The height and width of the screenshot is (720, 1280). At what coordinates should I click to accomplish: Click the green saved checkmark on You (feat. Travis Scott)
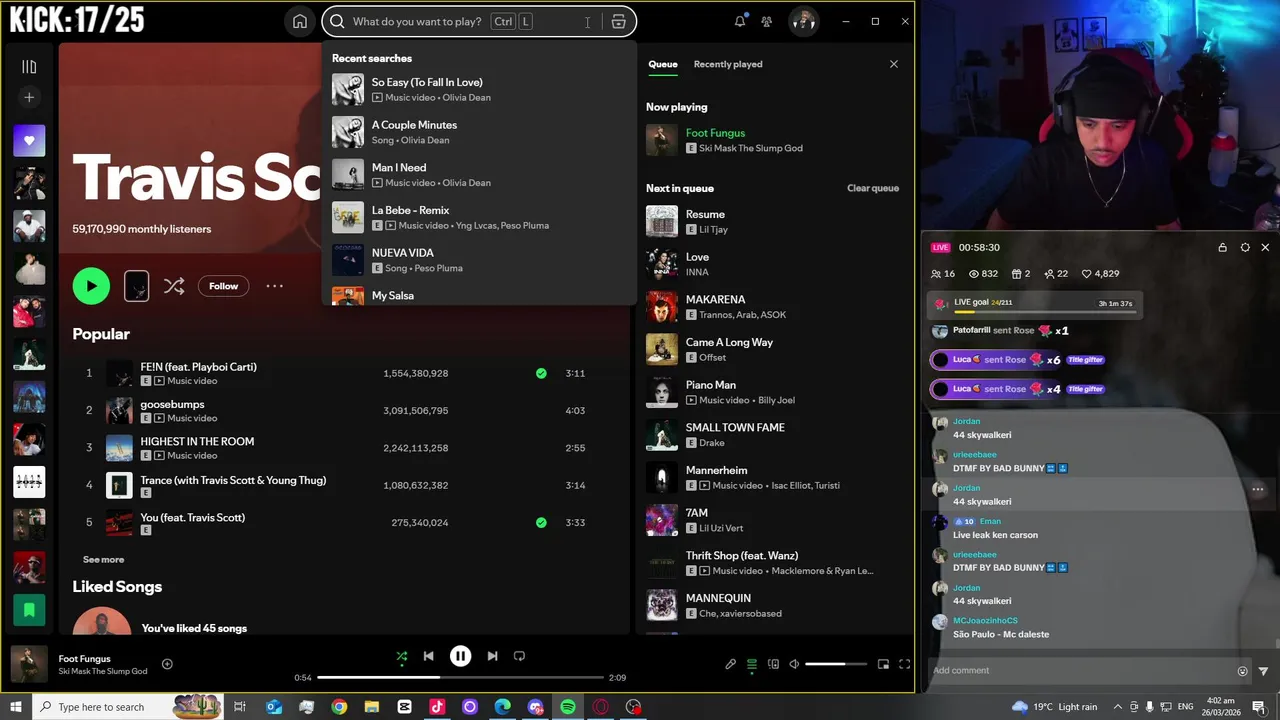pos(541,522)
